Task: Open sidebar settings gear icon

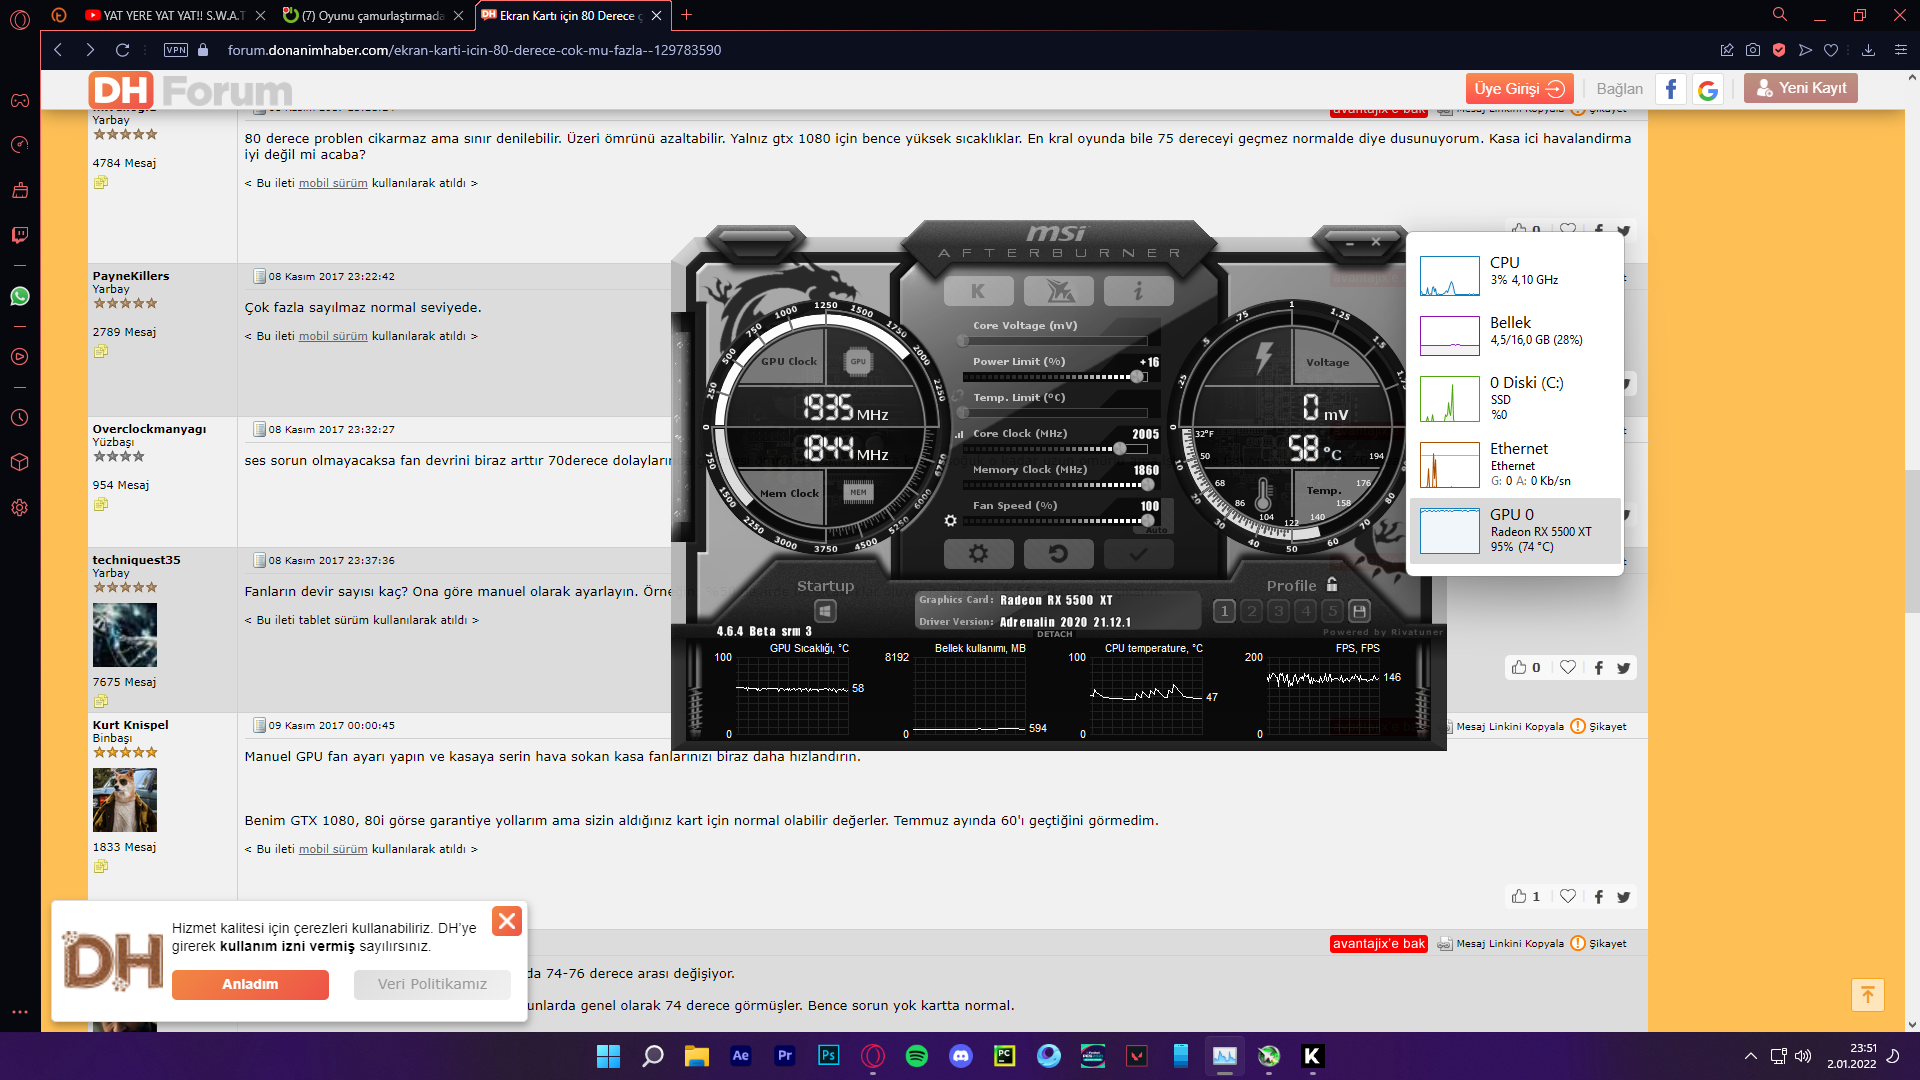Action: click(20, 508)
